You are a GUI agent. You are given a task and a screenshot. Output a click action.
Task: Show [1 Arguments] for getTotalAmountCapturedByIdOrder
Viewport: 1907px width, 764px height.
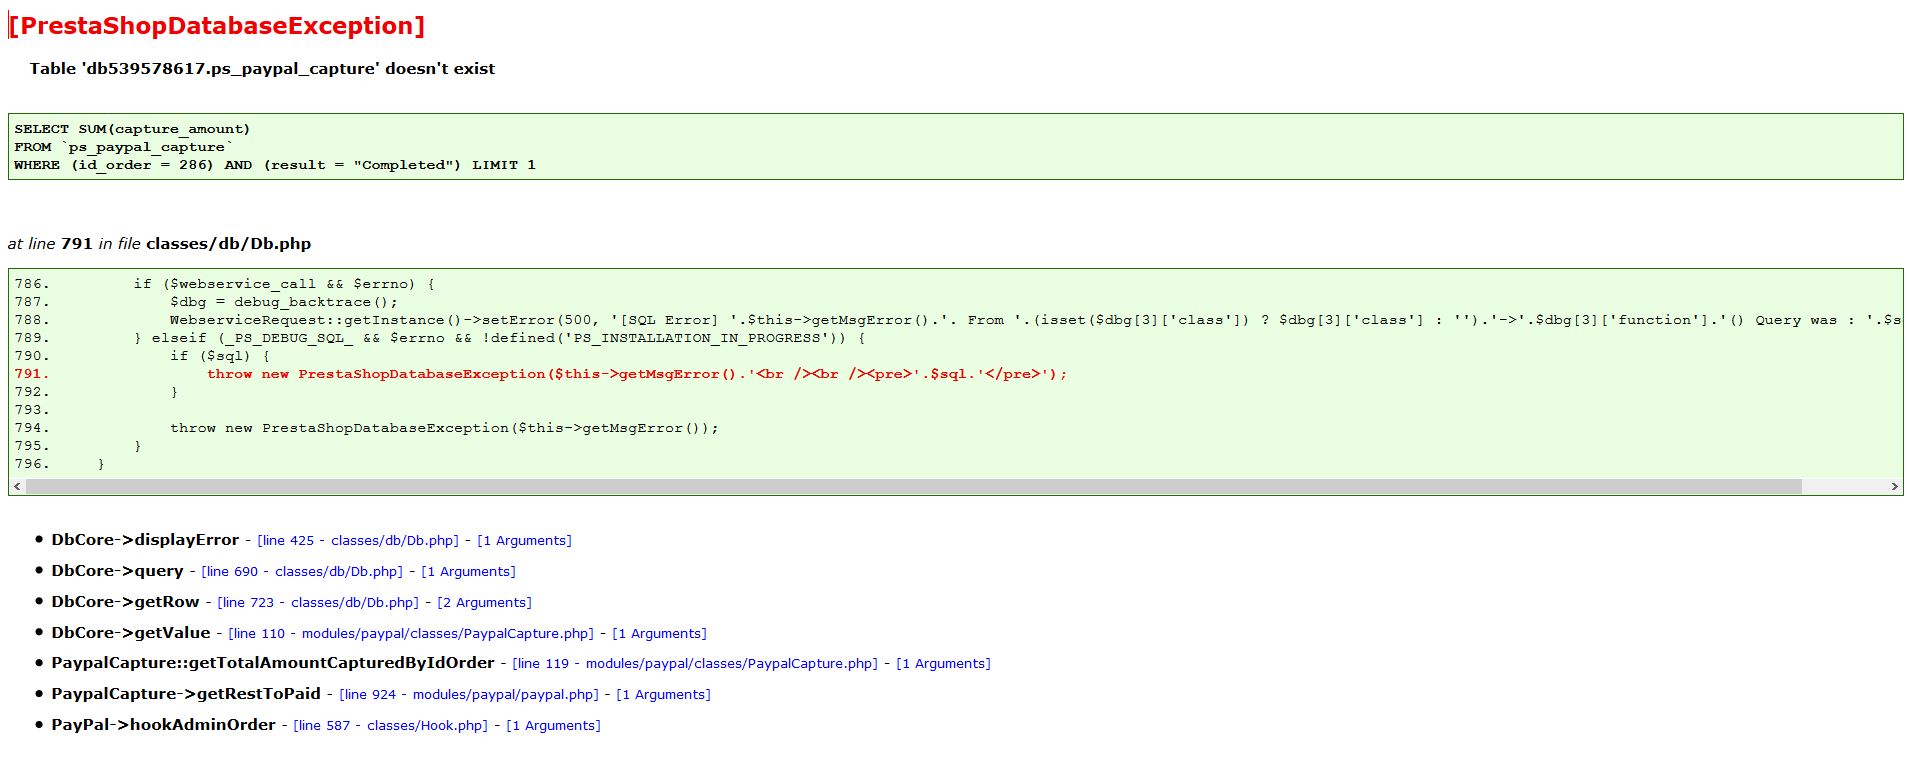click(943, 664)
